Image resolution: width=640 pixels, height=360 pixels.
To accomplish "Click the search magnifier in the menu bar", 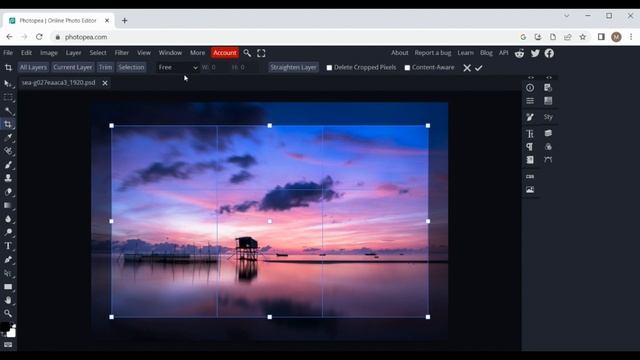I will 247,53.
